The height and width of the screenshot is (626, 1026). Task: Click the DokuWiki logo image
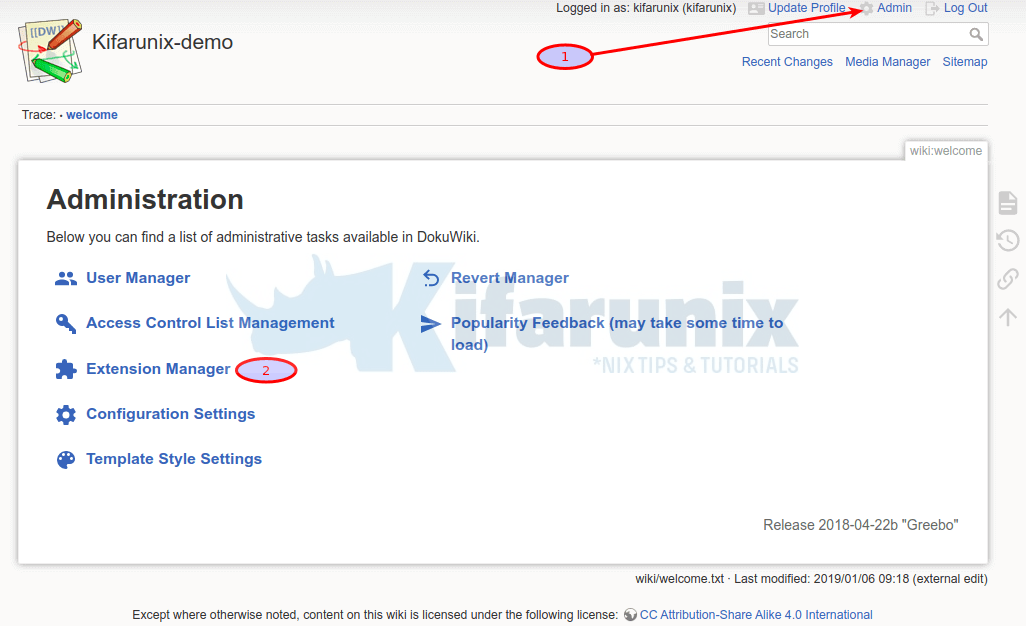click(x=50, y=51)
